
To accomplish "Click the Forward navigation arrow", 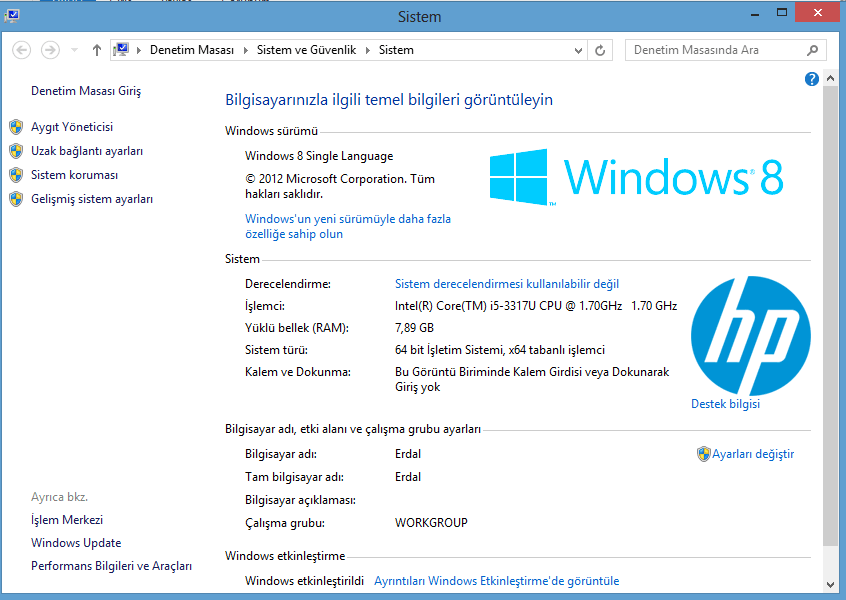I will click(x=50, y=50).
